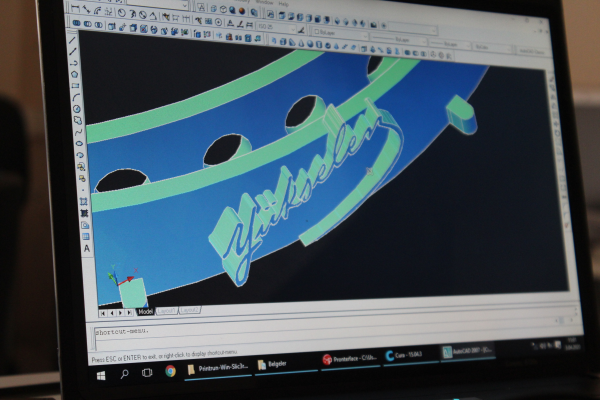Set view to Top
600x400 pixels.
point(282,16)
